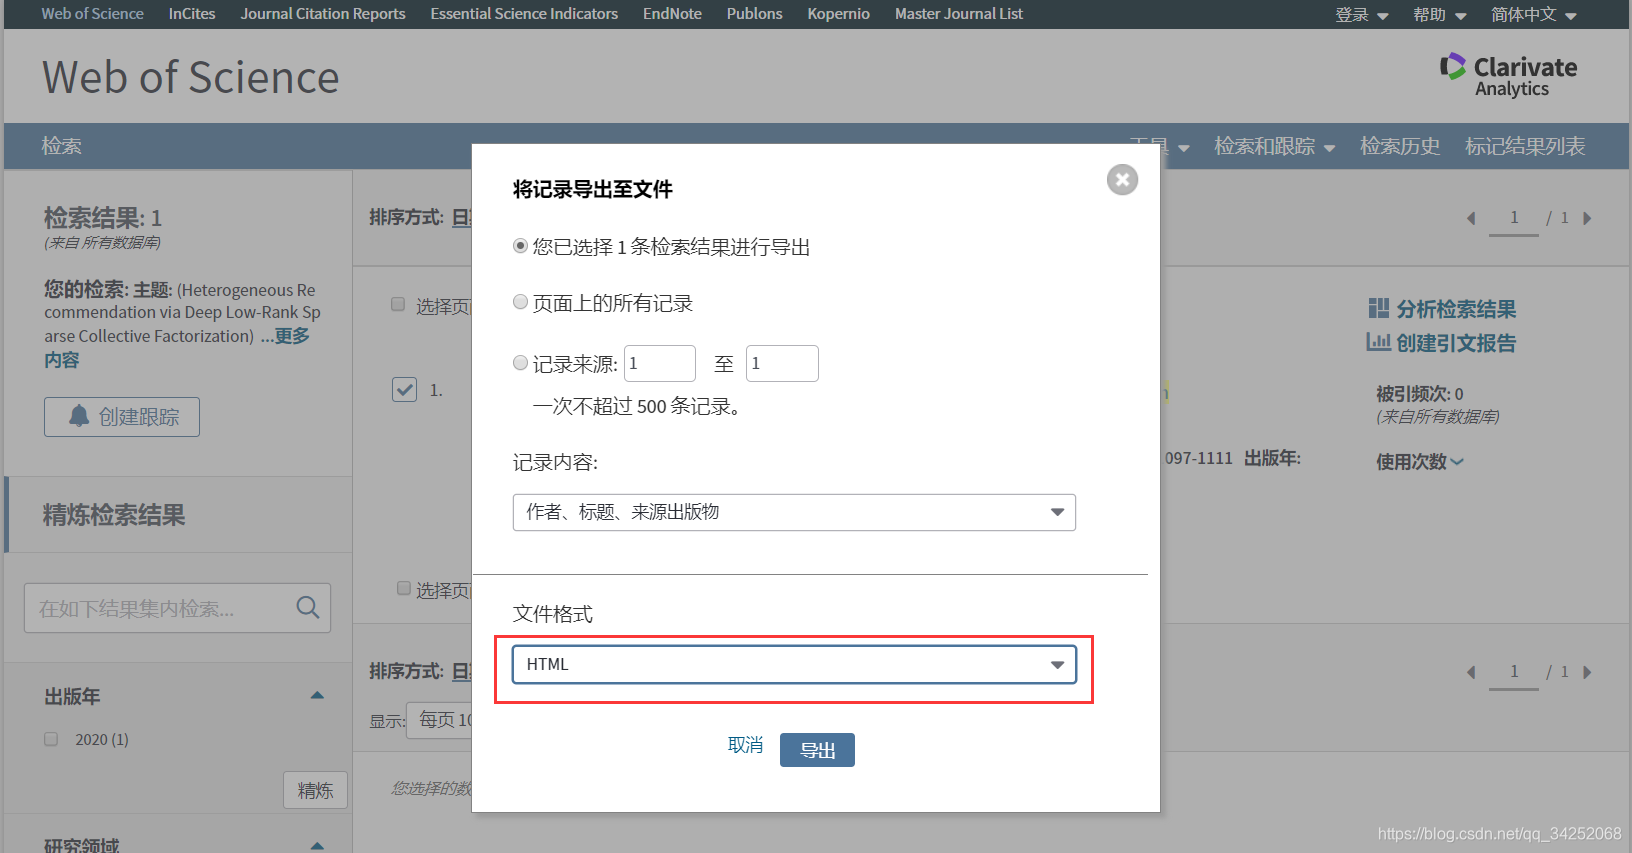This screenshot has height=853, width=1632.
Task: Open Publons in top bar
Action: pyautogui.click(x=755, y=14)
